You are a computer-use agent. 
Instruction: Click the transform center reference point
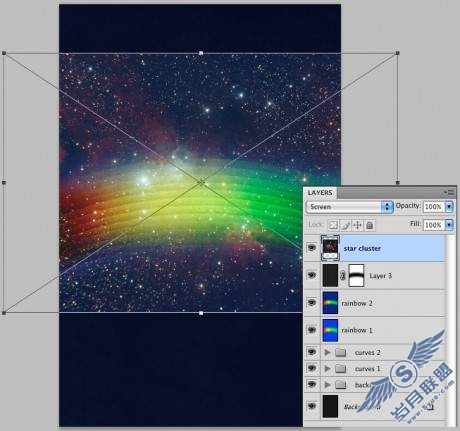pyautogui.click(x=201, y=182)
